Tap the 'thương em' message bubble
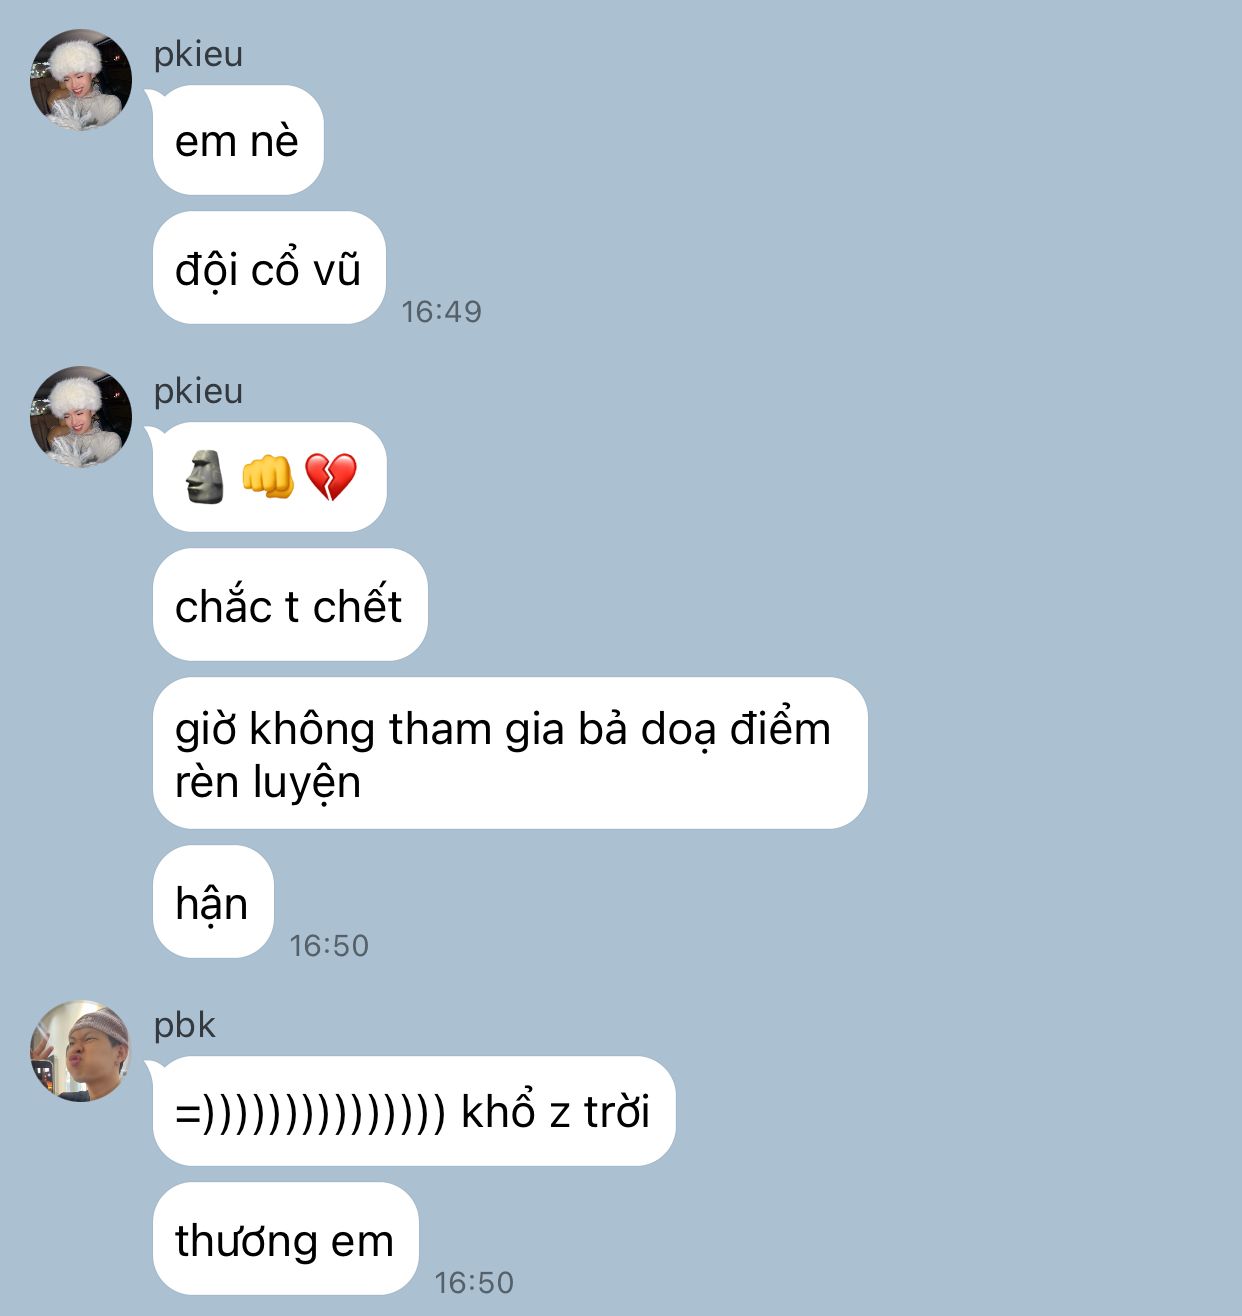Image resolution: width=1242 pixels, height=1316 pixels. 285,1239
